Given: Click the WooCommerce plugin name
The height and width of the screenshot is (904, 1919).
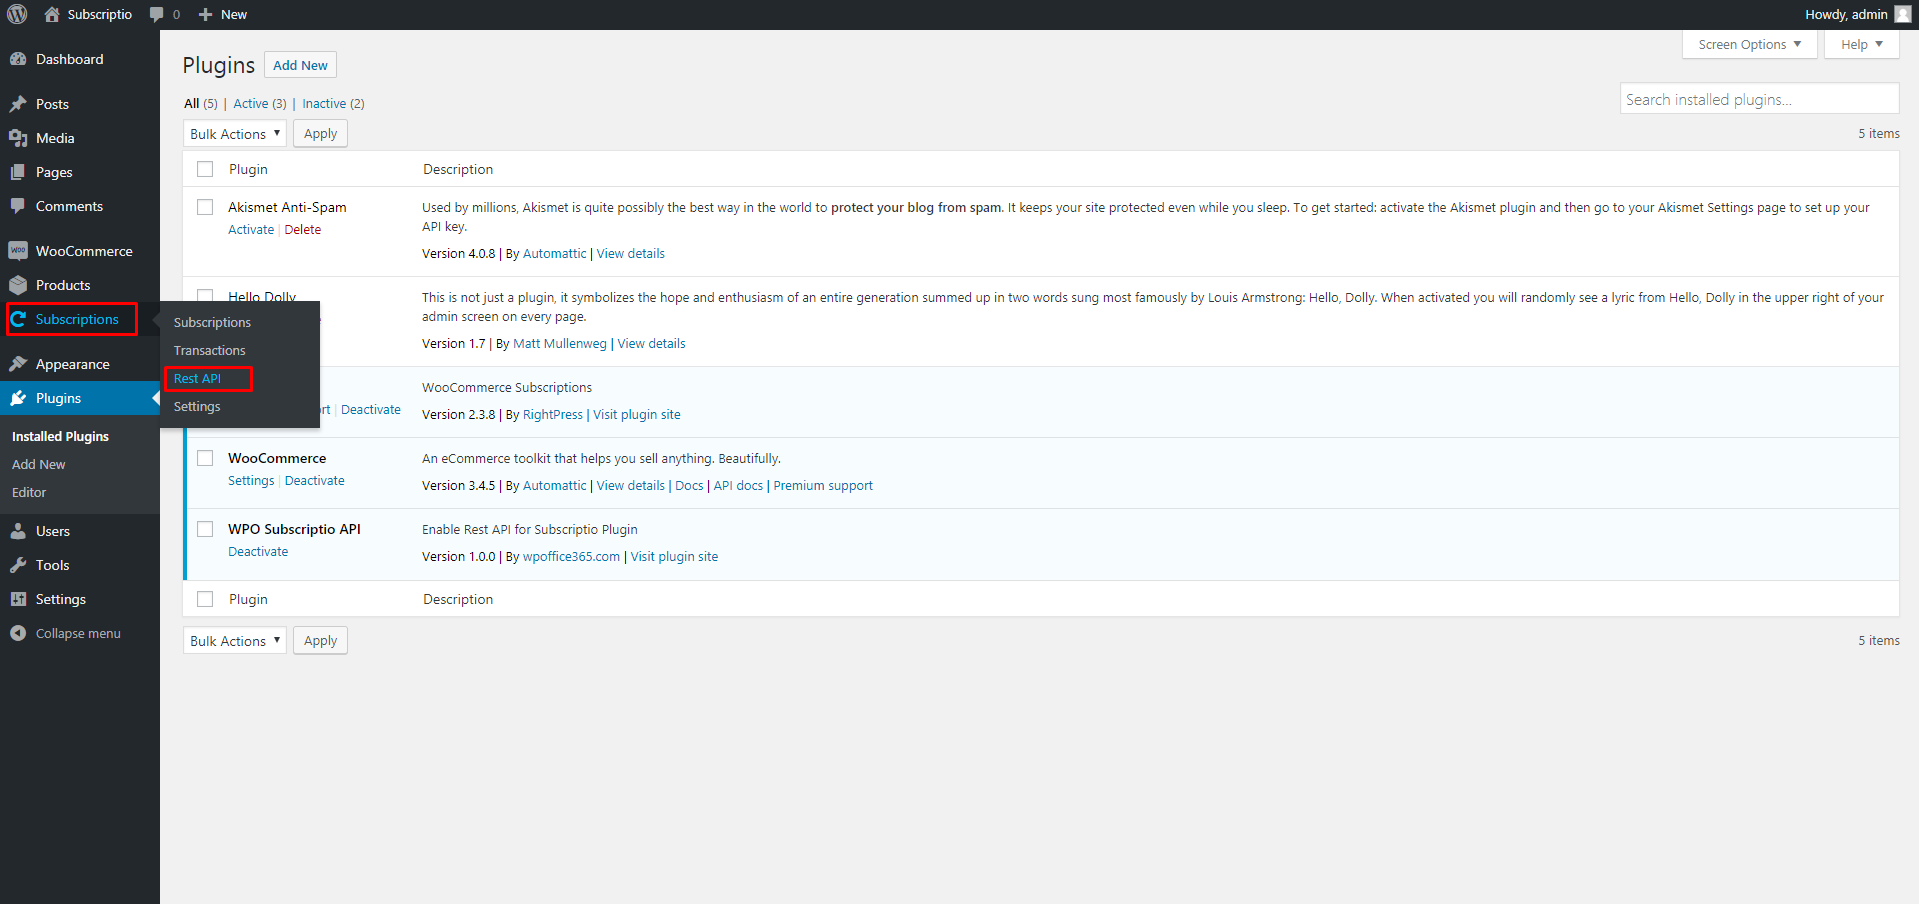Looking at the screenshot, I should [x=277, y=458].
